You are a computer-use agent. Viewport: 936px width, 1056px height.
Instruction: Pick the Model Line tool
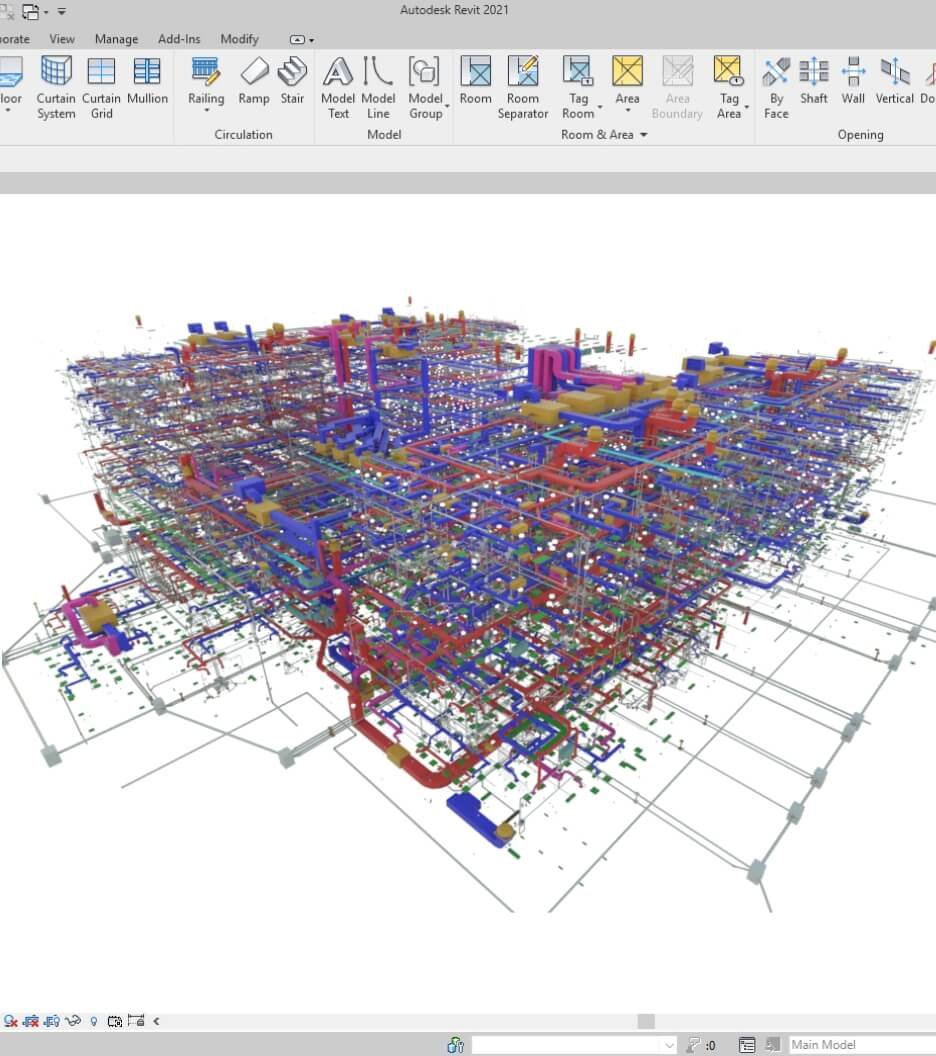[x=378, y=87]
